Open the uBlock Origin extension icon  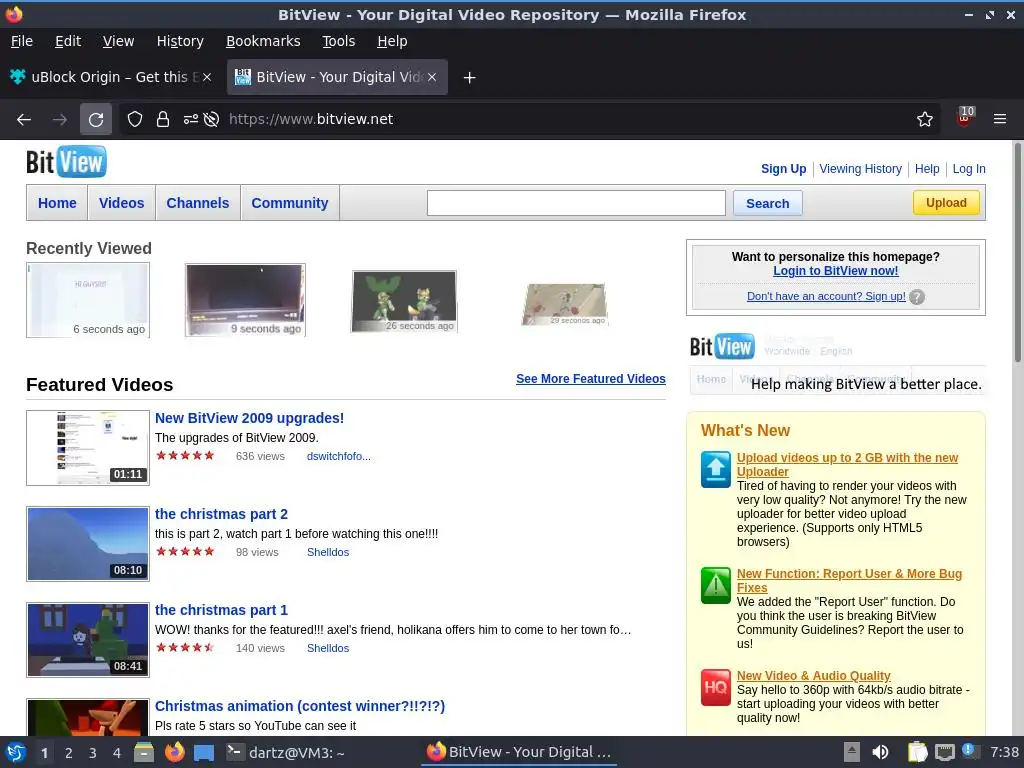pos(965,118)
